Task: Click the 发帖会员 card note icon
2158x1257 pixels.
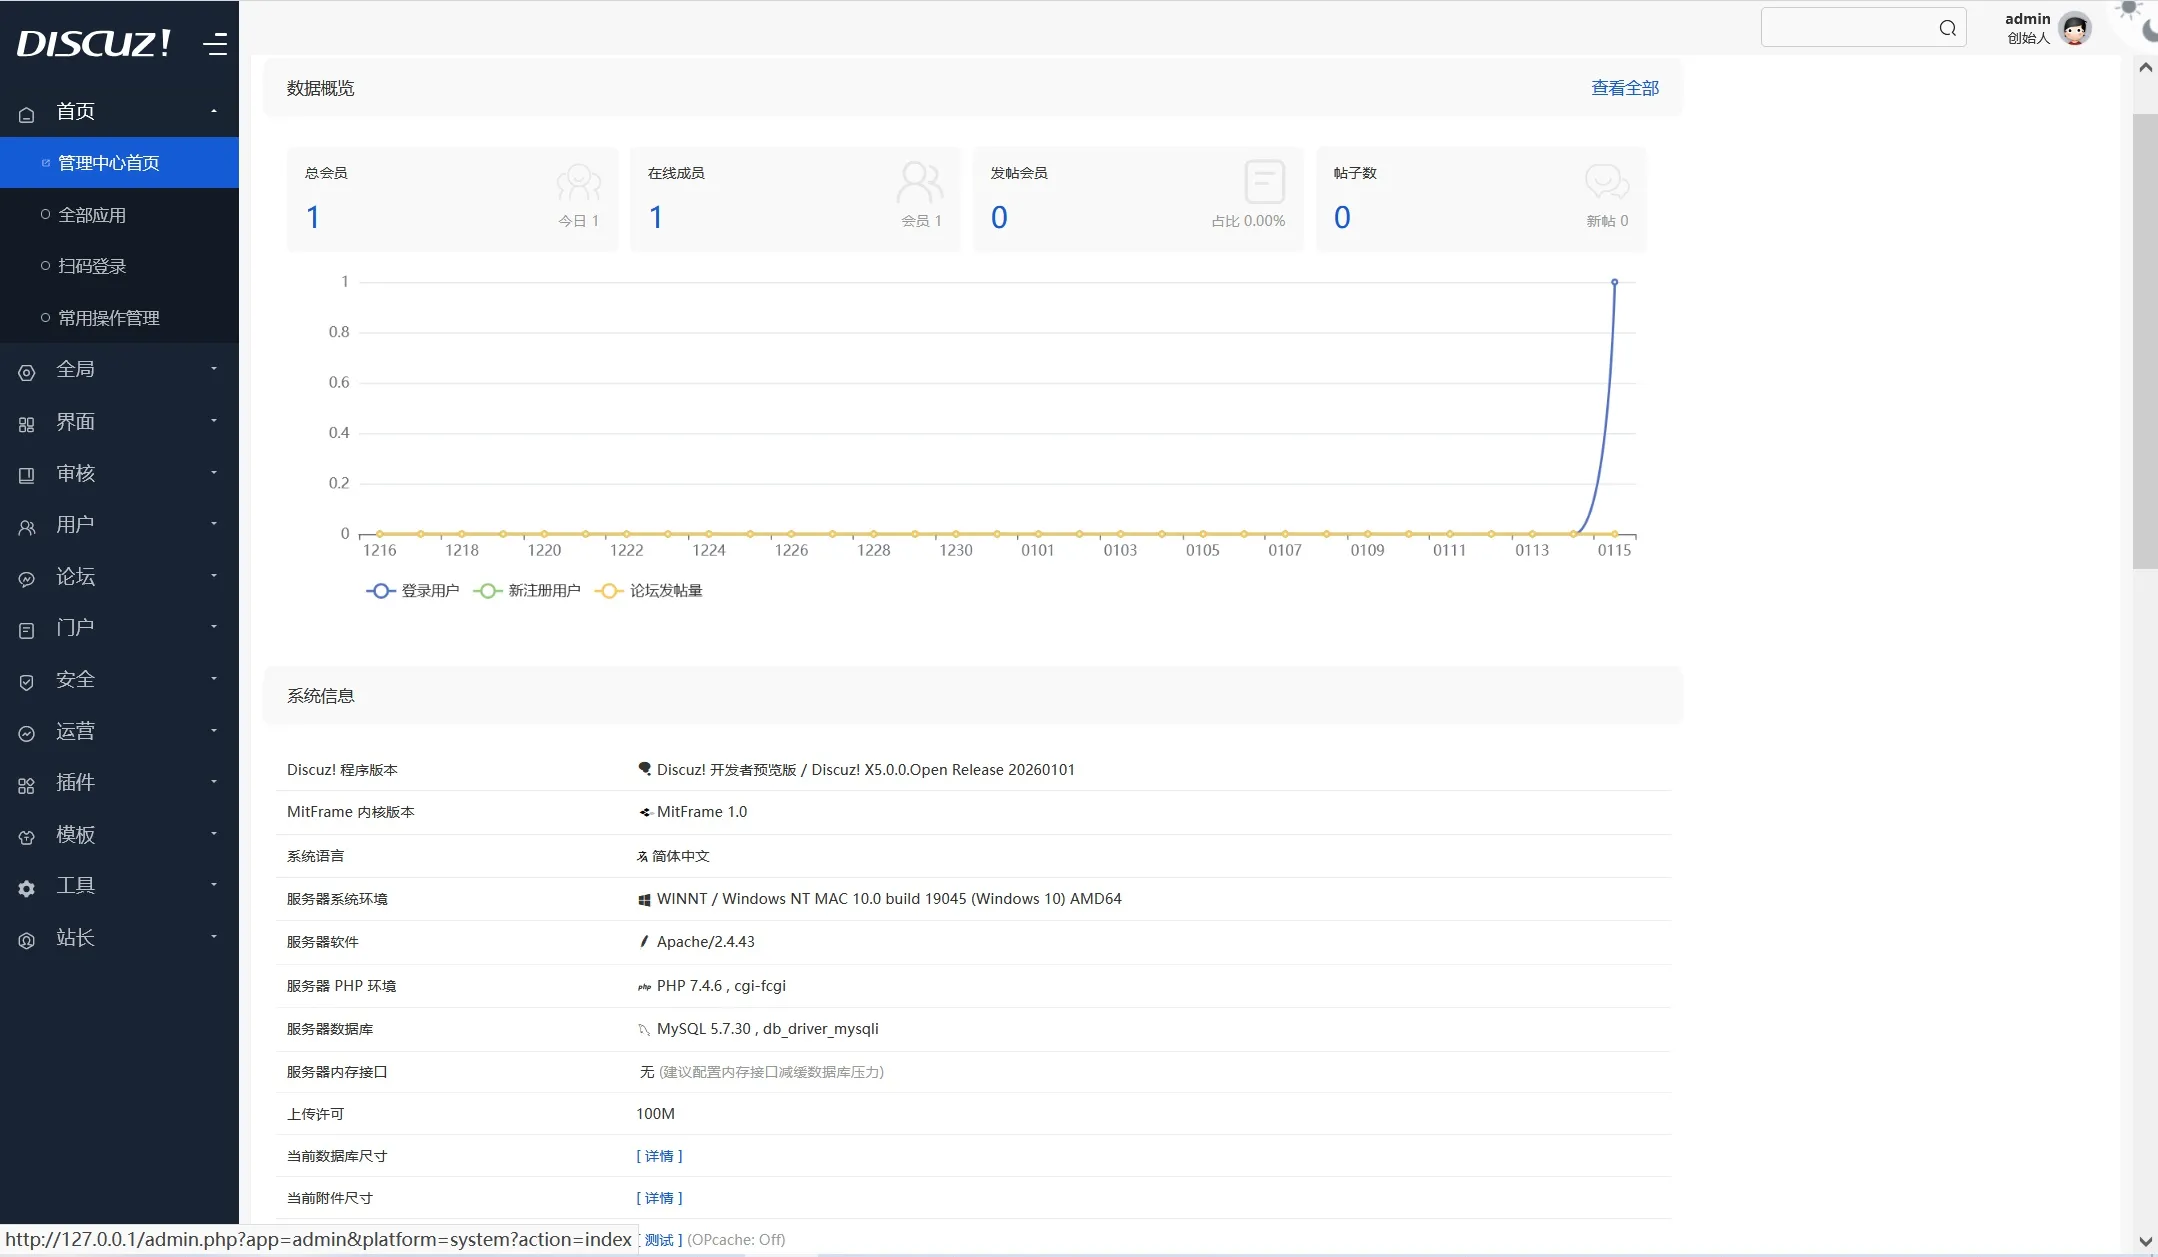Action: point(1264,182)
